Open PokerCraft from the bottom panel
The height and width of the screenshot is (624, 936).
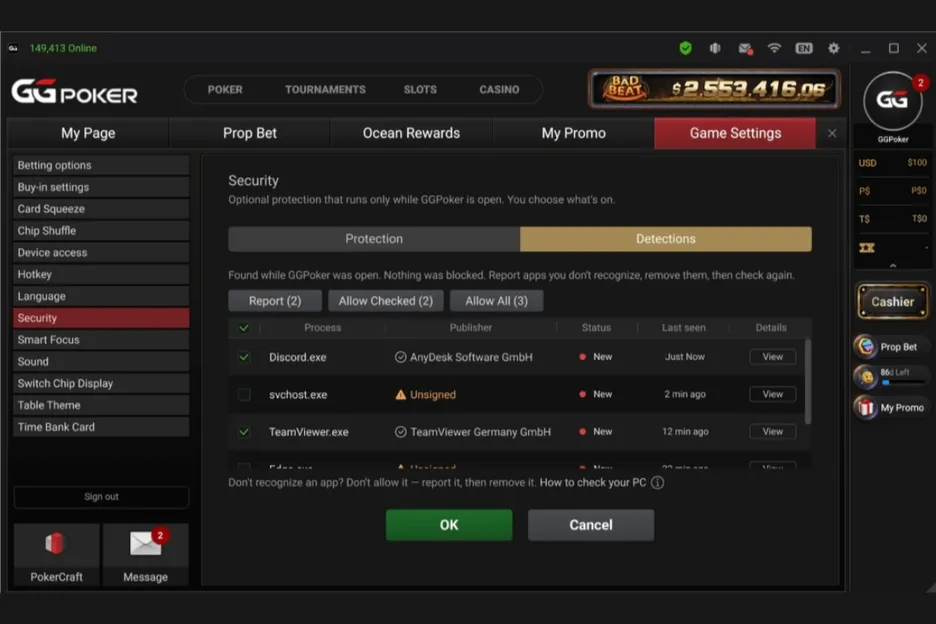(x=57, y=554)
